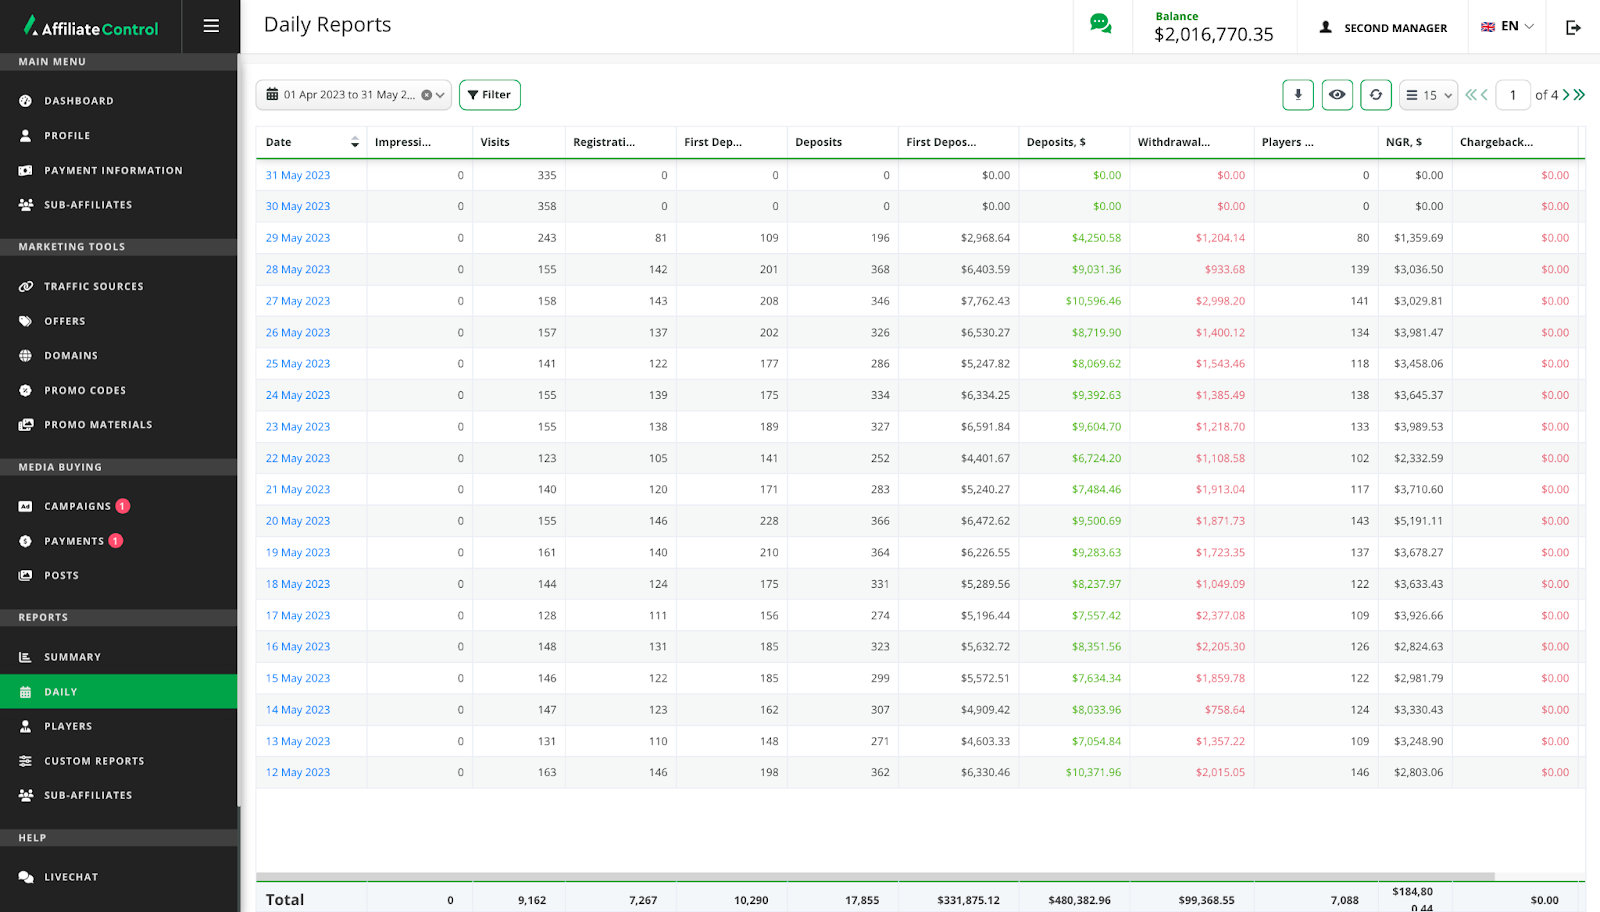Open the EN language dropdown

click(x=1507, y=27)
